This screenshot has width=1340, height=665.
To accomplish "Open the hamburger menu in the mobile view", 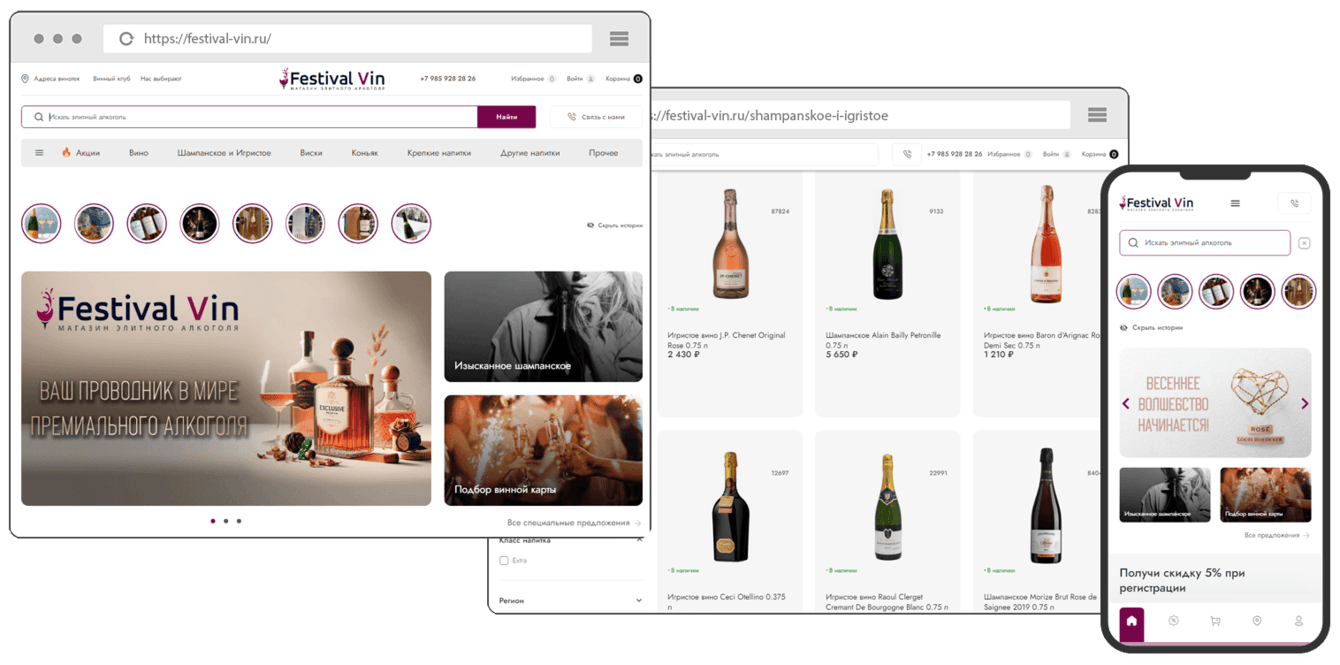I will 1235,203.
